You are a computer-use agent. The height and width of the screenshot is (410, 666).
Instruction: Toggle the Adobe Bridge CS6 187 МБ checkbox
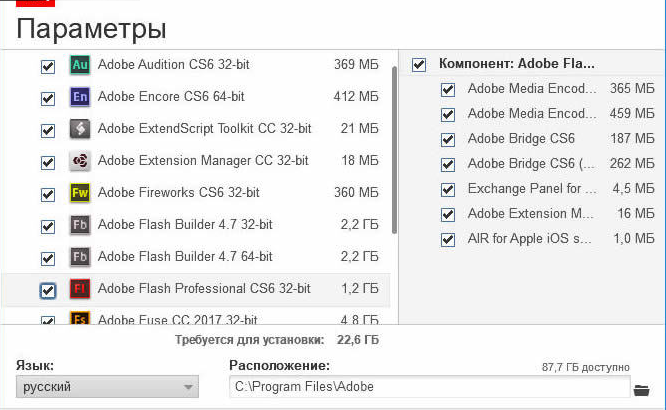click(448, 140)
